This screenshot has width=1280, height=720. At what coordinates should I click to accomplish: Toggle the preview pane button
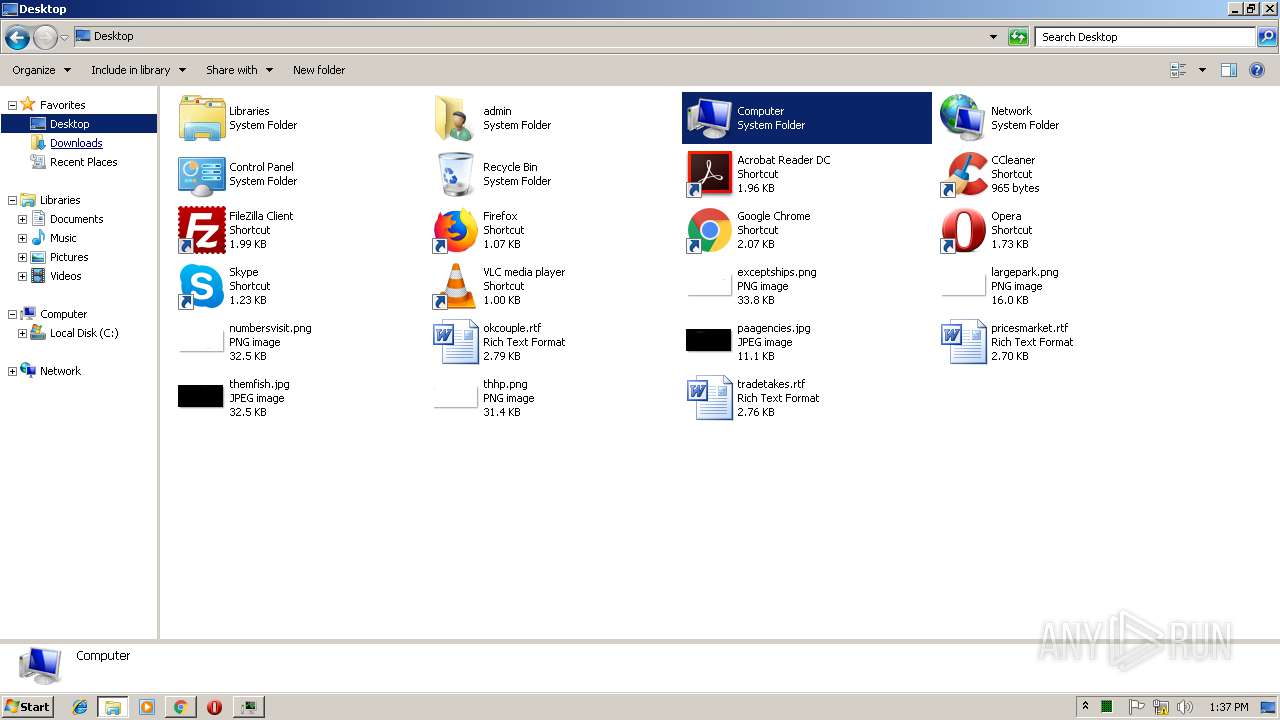click(1229, 70)
